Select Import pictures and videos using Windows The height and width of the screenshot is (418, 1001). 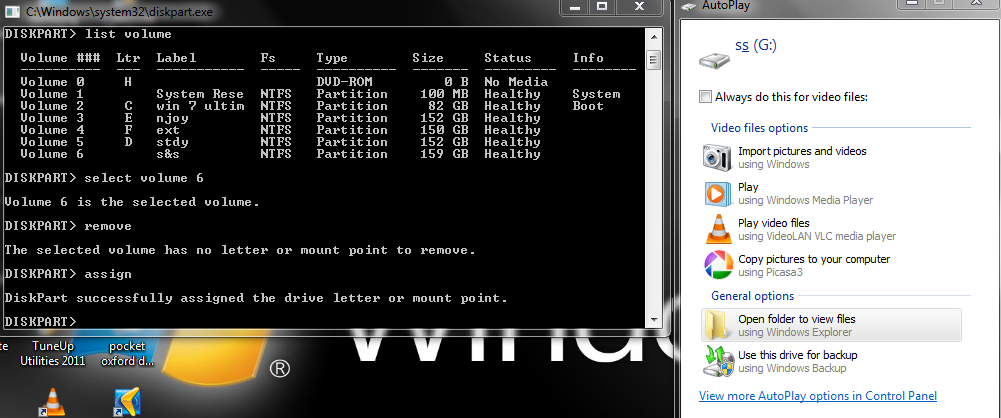click(x=831, y=157)
